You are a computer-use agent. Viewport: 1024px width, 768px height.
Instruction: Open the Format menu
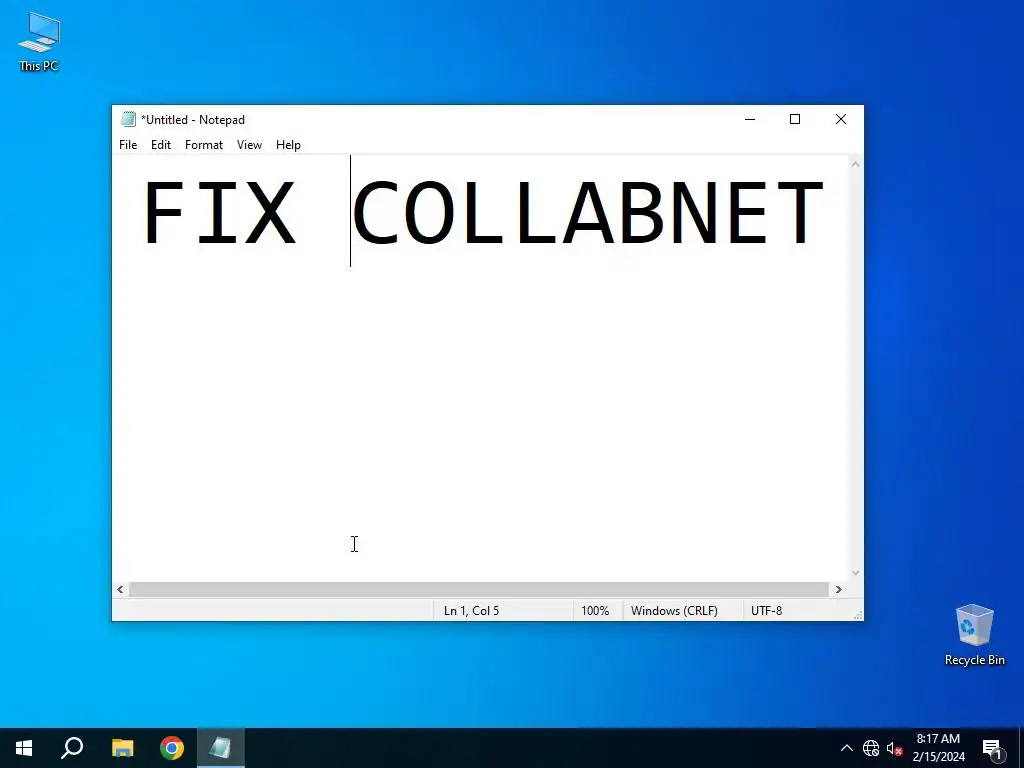(x=204, y=145)
